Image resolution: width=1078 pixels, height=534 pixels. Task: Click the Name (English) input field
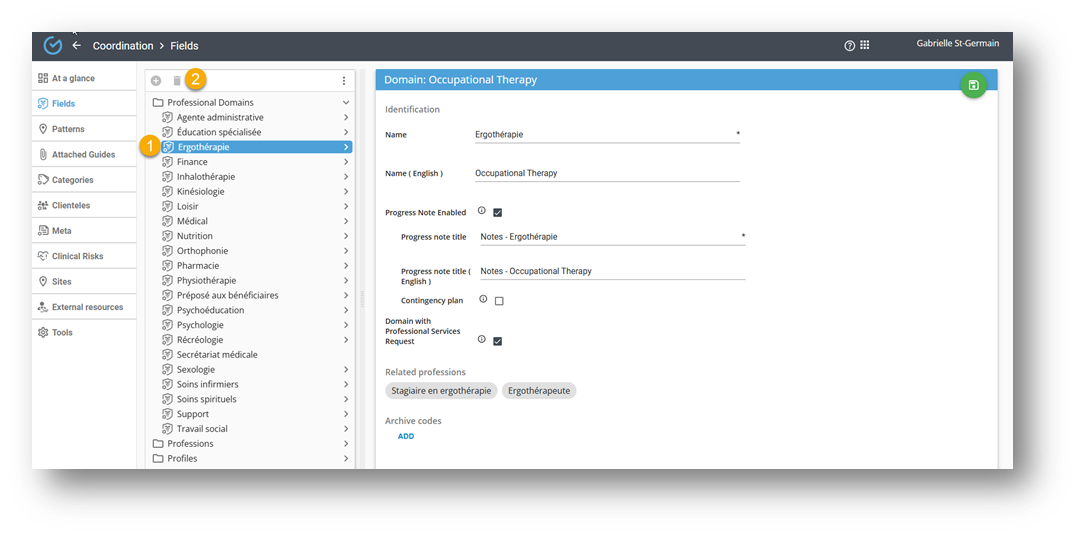(606, 173)
